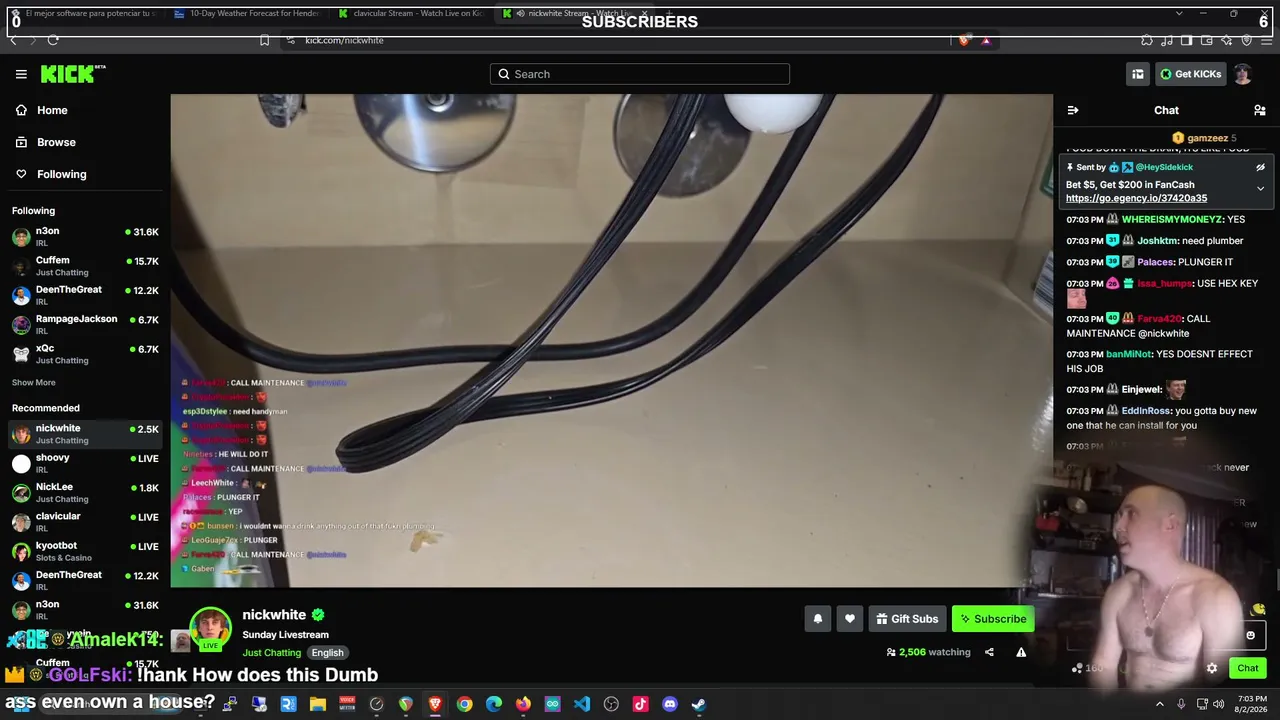Open Steam from the taskbar
The image size is (1280, 720).
tap(699, 704)
